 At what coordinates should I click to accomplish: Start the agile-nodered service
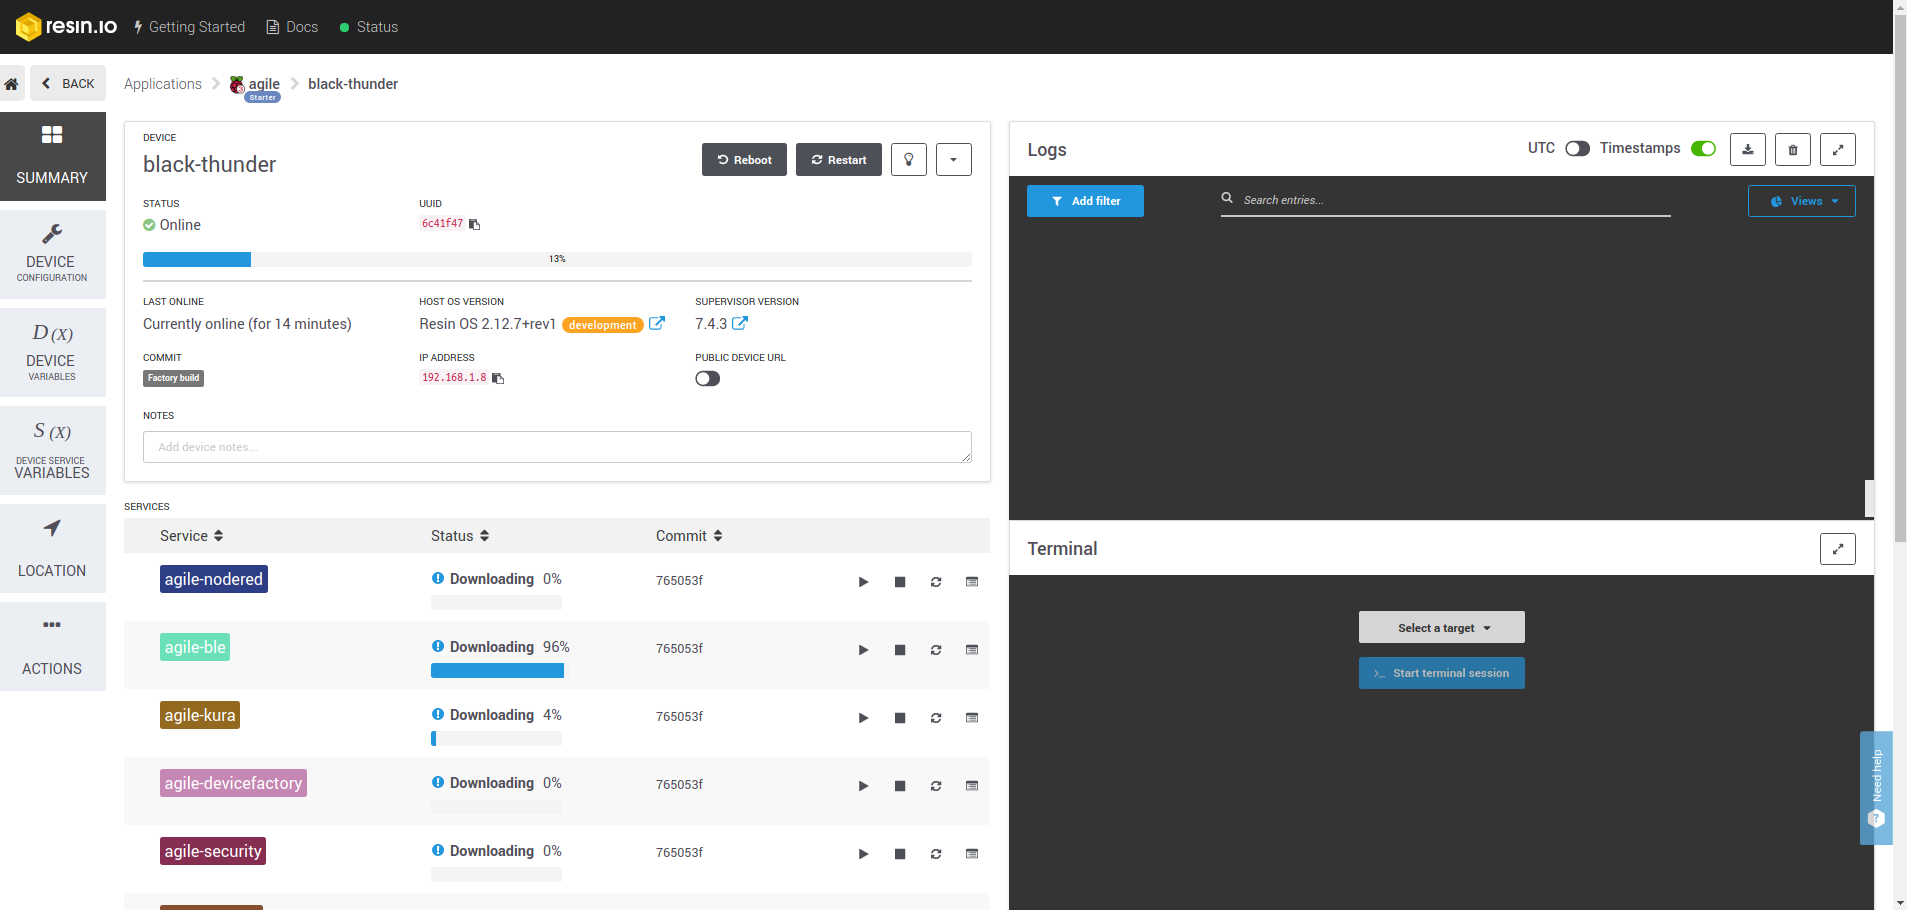coord(863,582)
